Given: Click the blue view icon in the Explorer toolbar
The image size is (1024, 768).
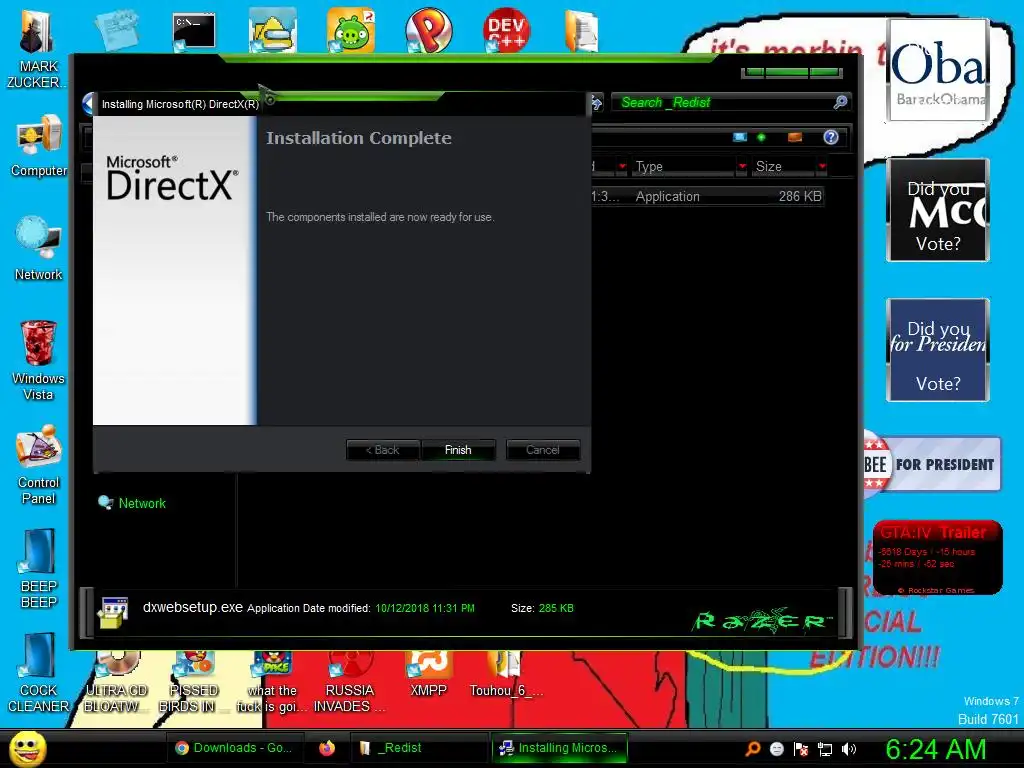Looking at the screenshot, I should click(740, 137).
